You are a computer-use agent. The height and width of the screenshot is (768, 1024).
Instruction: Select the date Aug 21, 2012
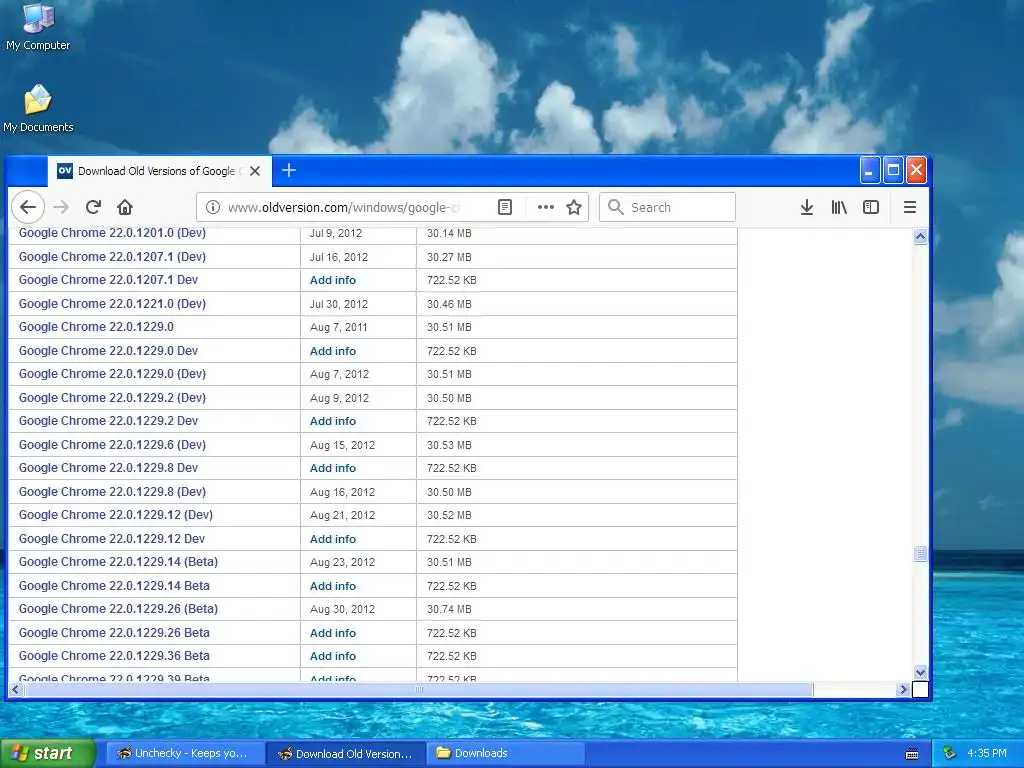tap(342, 515)
